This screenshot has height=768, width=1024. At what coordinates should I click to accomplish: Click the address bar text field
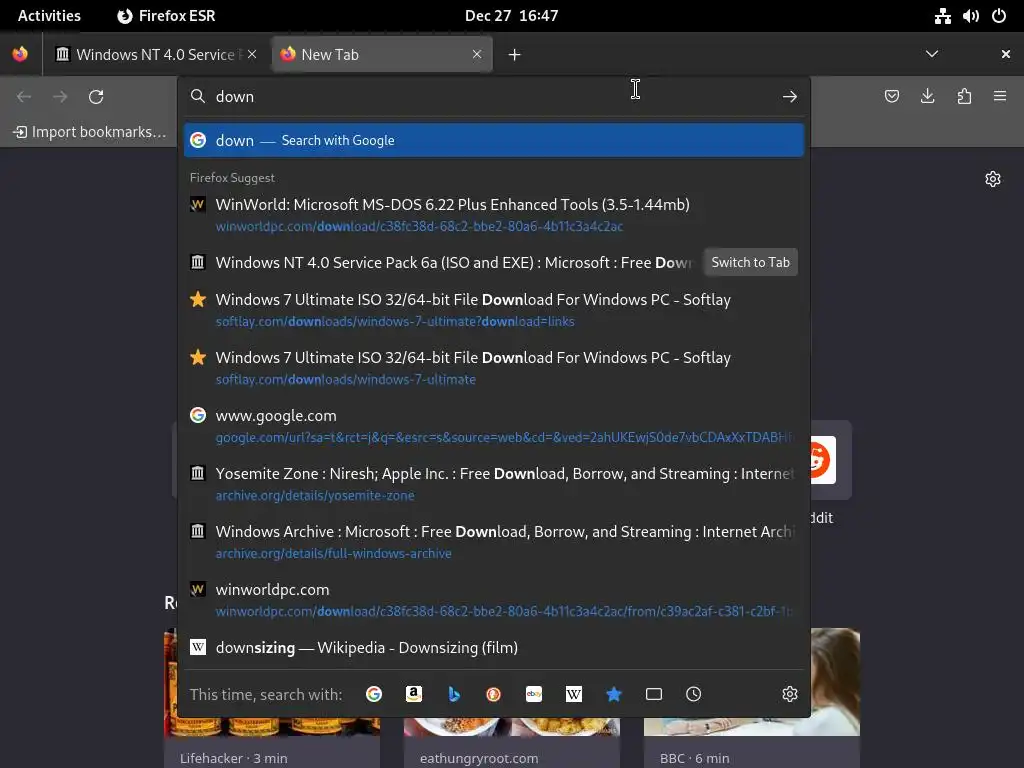494,97
